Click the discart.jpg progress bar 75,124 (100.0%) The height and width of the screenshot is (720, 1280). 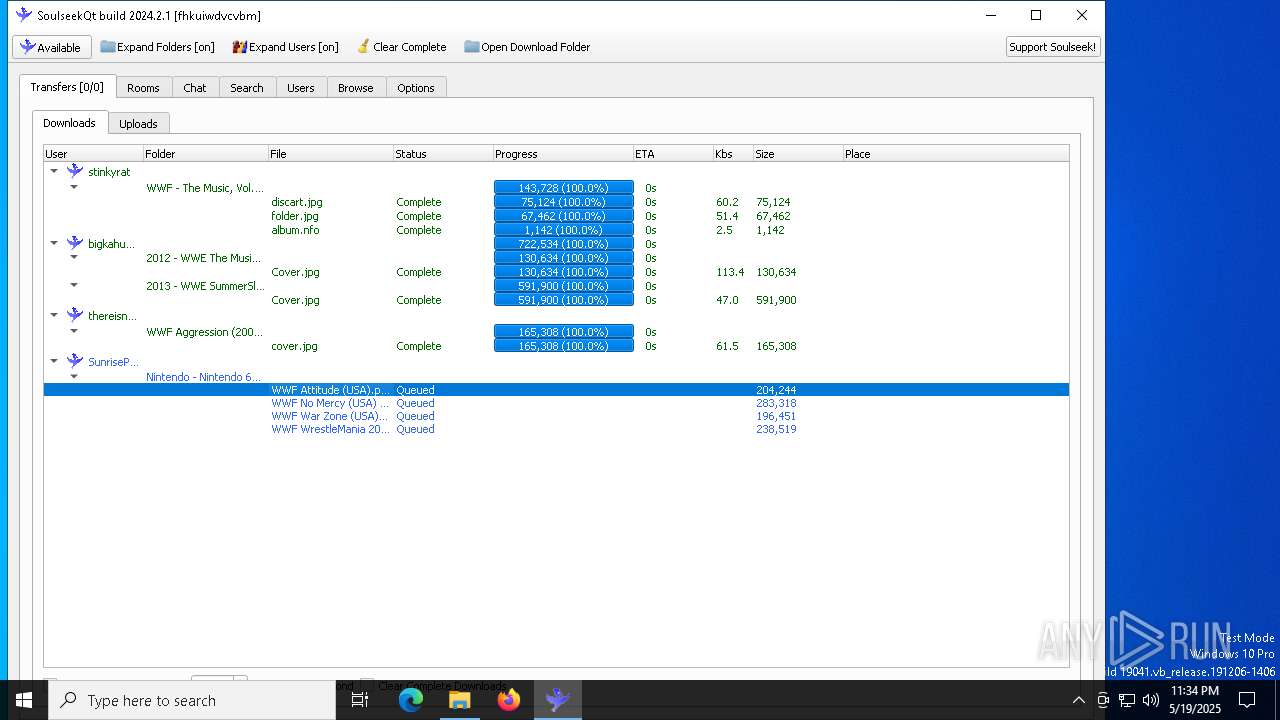tap(564, 202)
